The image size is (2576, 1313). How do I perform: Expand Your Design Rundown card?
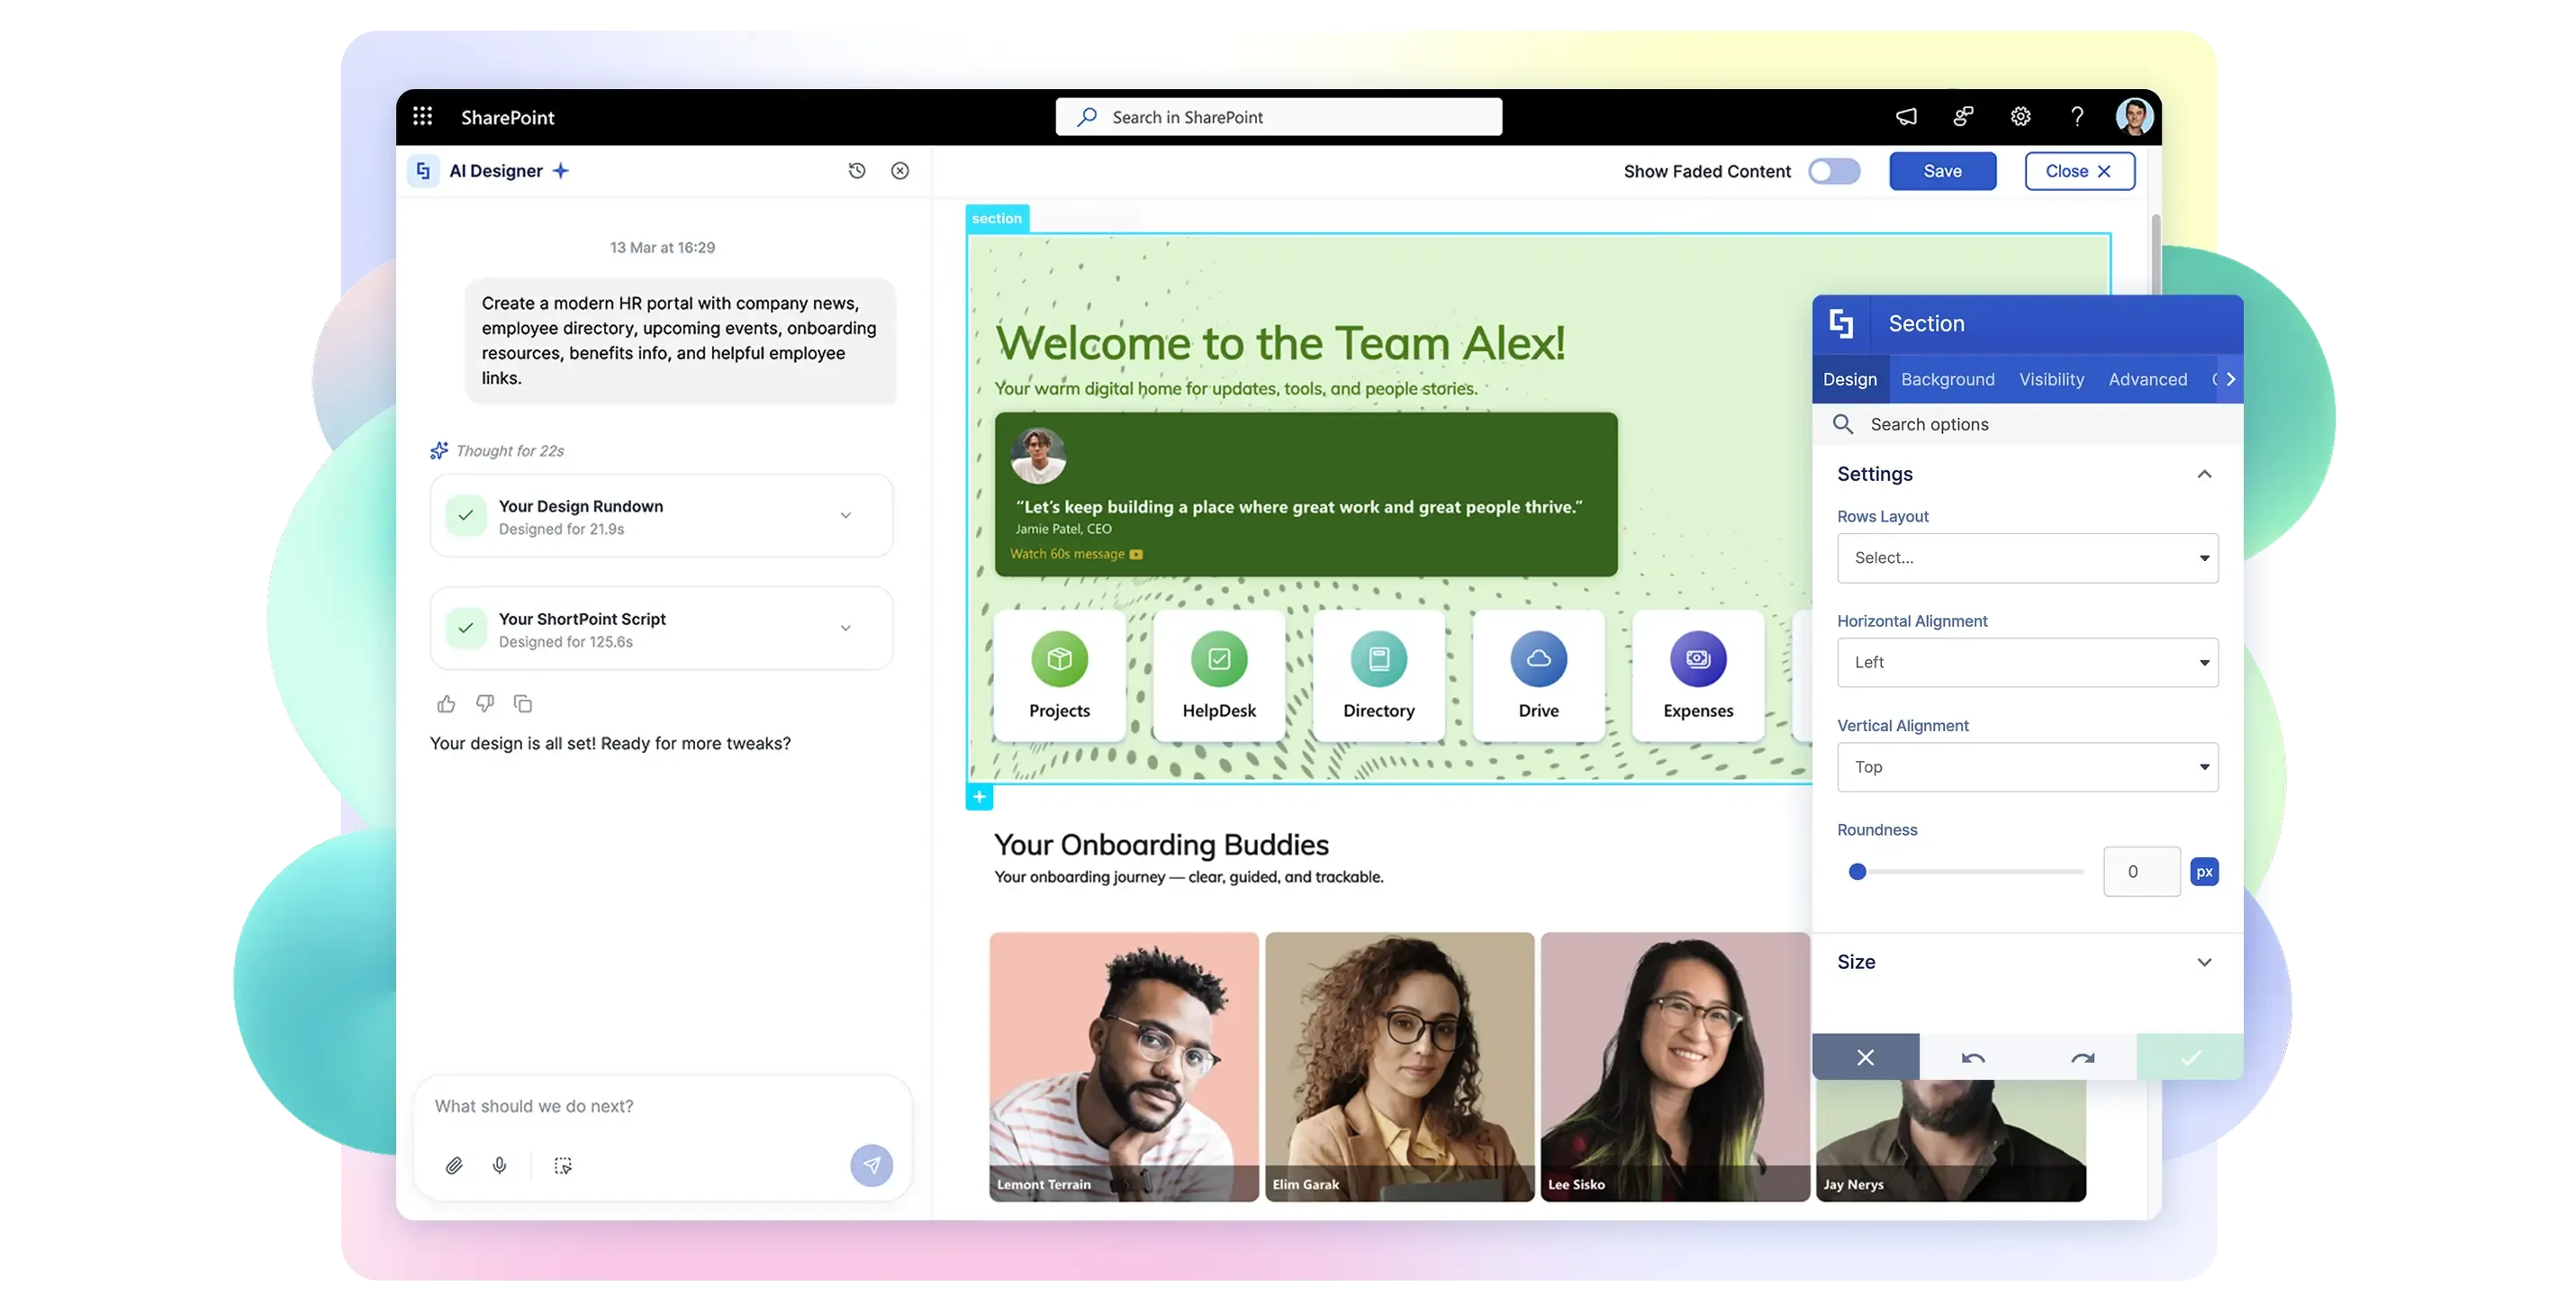click(845, 516)
